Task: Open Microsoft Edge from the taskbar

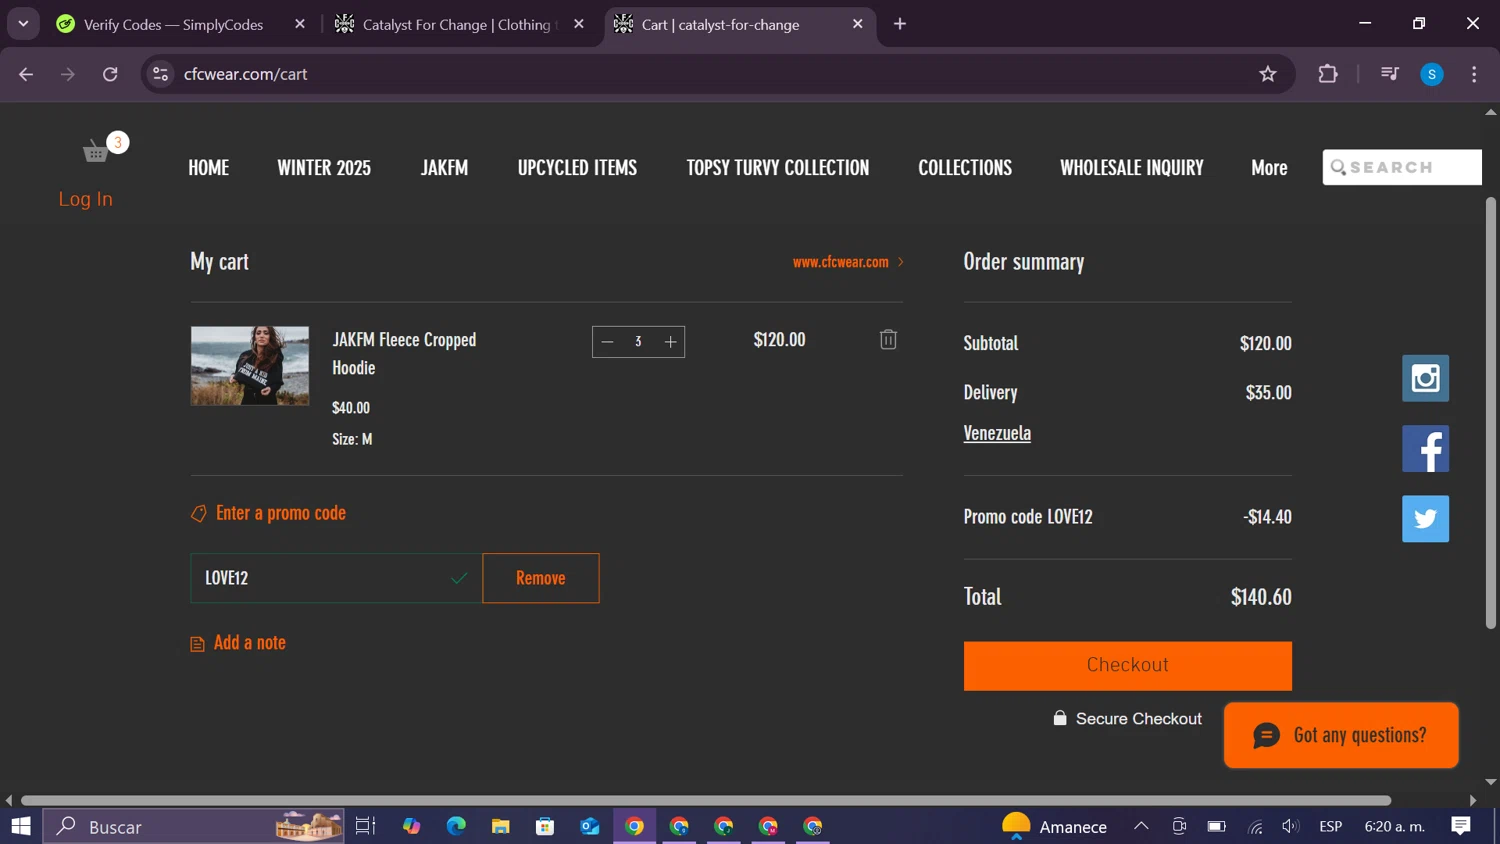Action: coord(456,826)
